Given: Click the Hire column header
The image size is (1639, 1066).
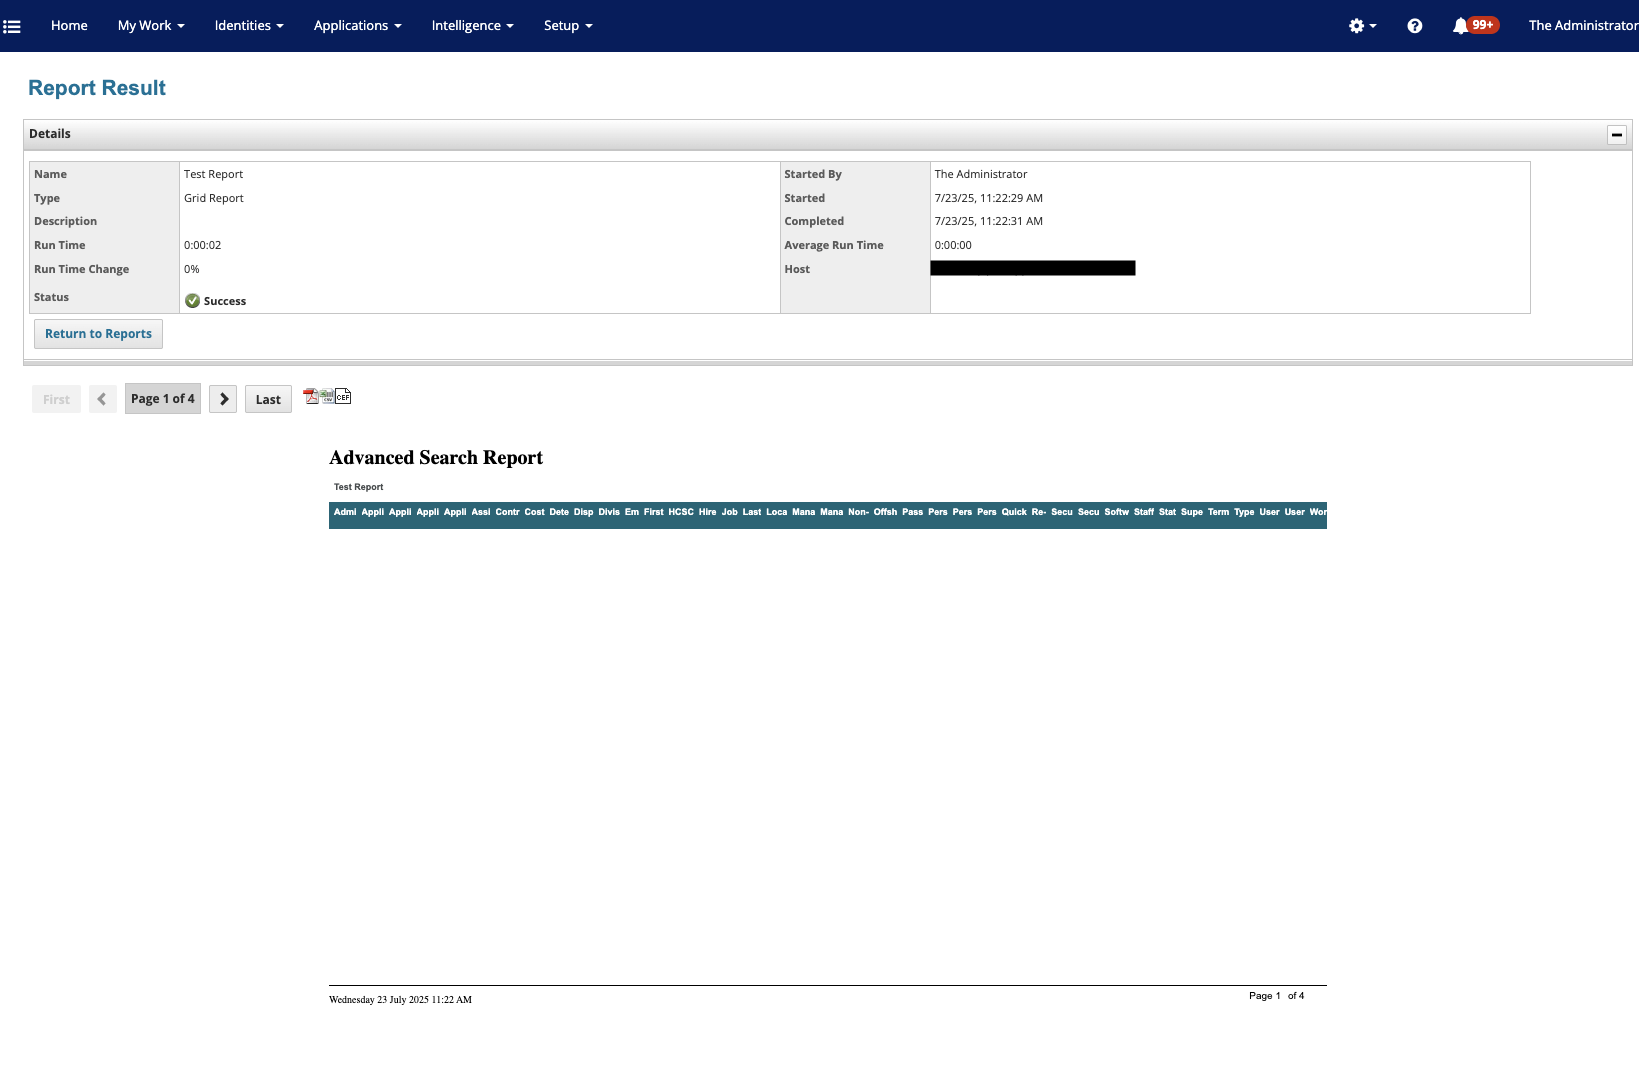Looking at the screenshot, I should [x=708, y=512].
